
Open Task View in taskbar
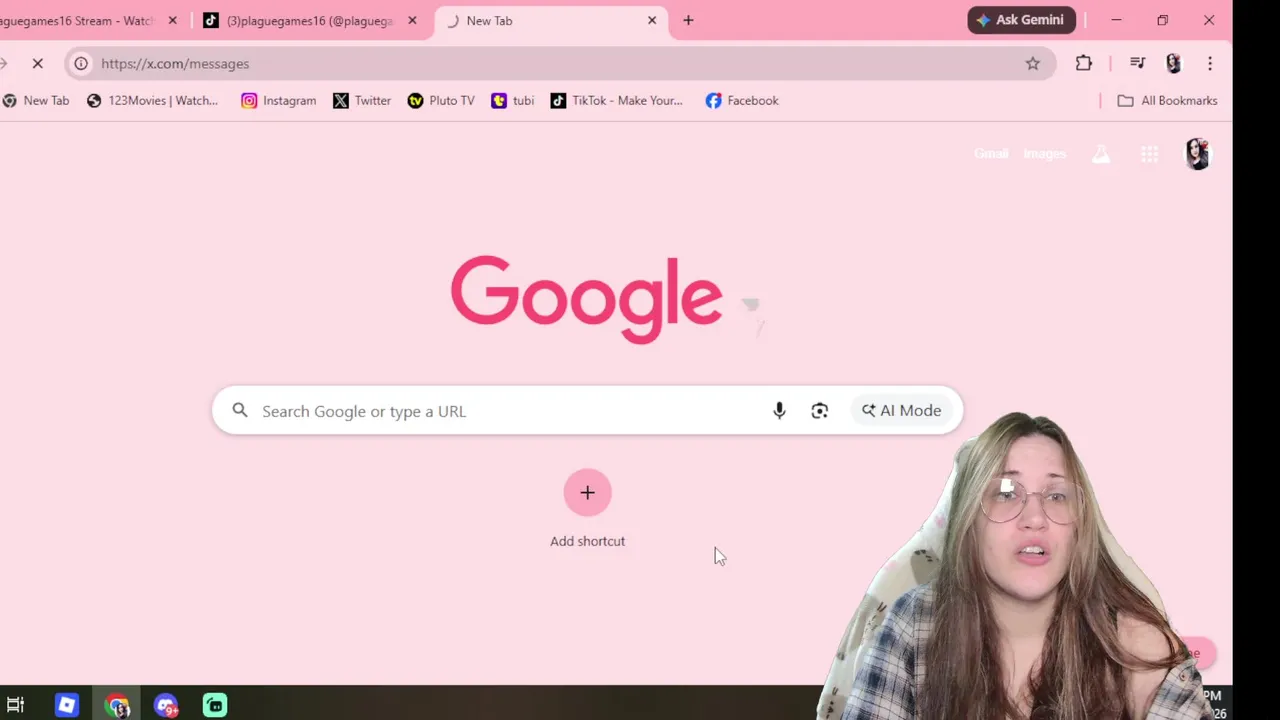(x=16, y=705)
